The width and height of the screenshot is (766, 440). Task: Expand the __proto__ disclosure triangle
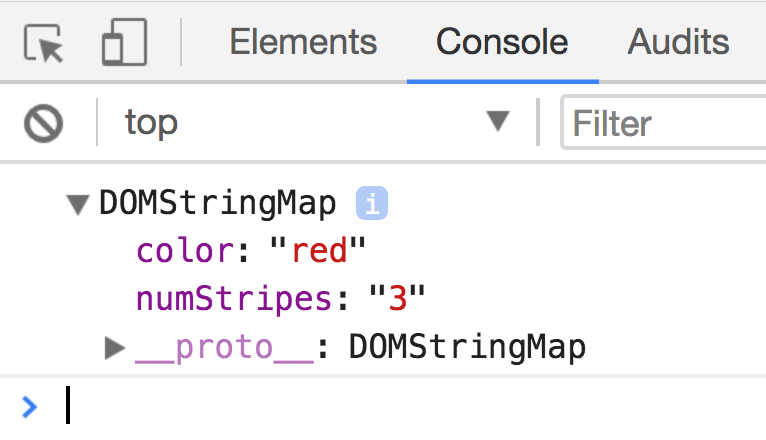coord(115,347)
